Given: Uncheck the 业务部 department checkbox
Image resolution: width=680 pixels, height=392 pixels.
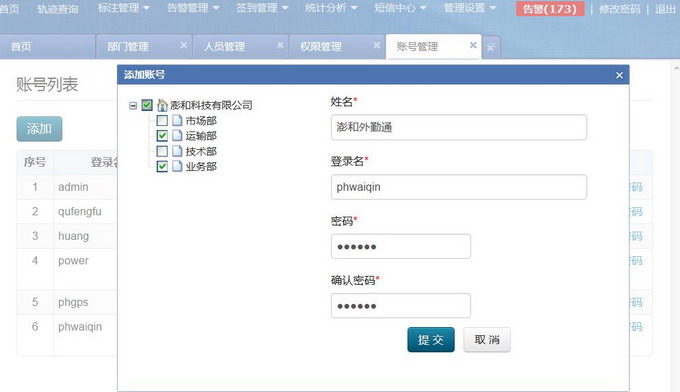Looking at the screenshot, I should 162,167.
